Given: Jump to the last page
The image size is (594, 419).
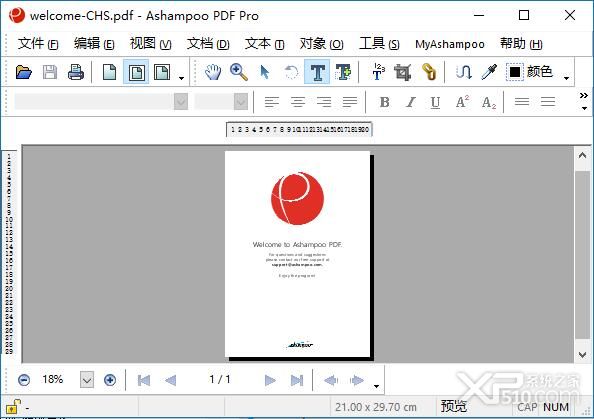Looking at the screenshot, I should (x=297, y=380).
